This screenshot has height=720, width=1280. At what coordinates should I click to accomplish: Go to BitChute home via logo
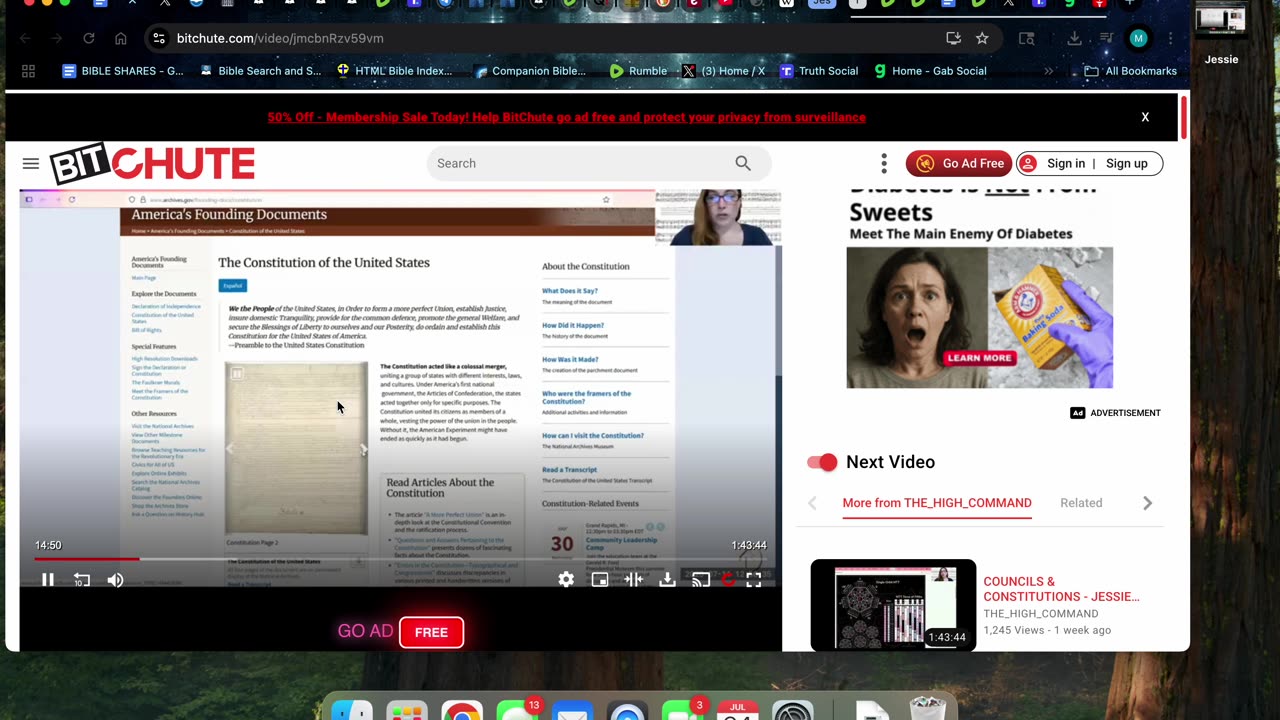pyautogui.click(x=152, y=164)
